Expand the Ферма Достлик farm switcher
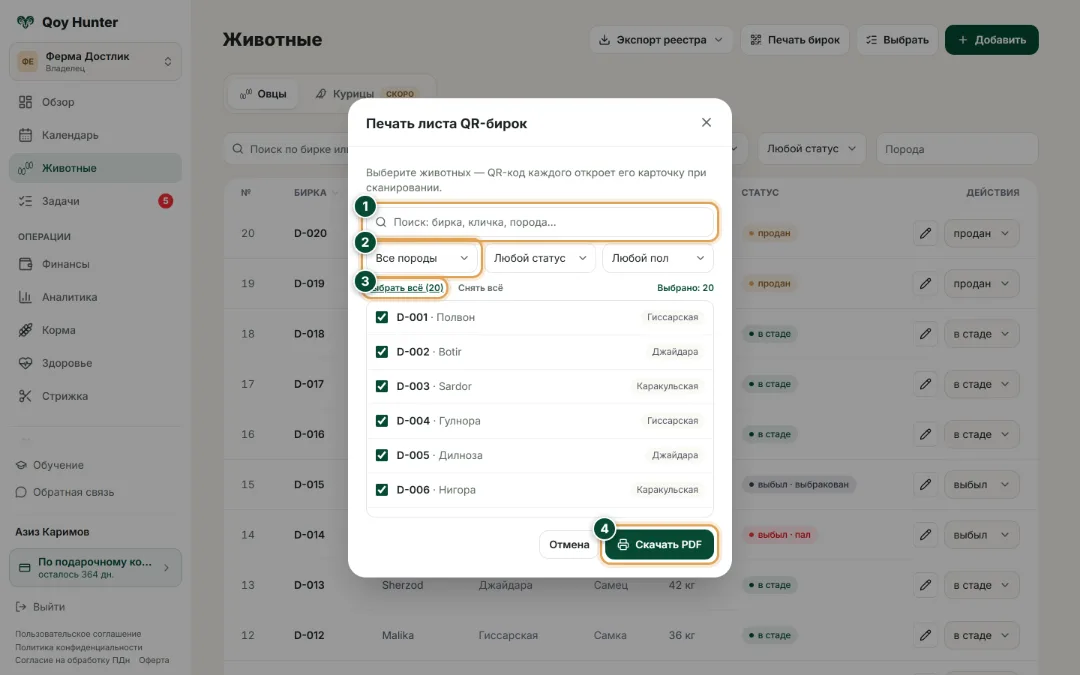Image resolution: width=1080 pixels, height=675 pixels. click(x=95, y=61)
